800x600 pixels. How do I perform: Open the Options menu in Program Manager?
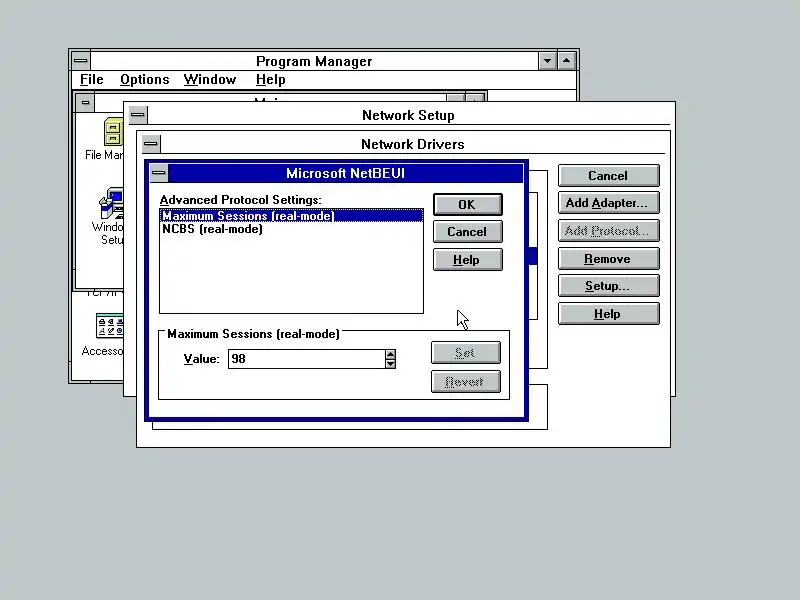(x=144, y=80)
